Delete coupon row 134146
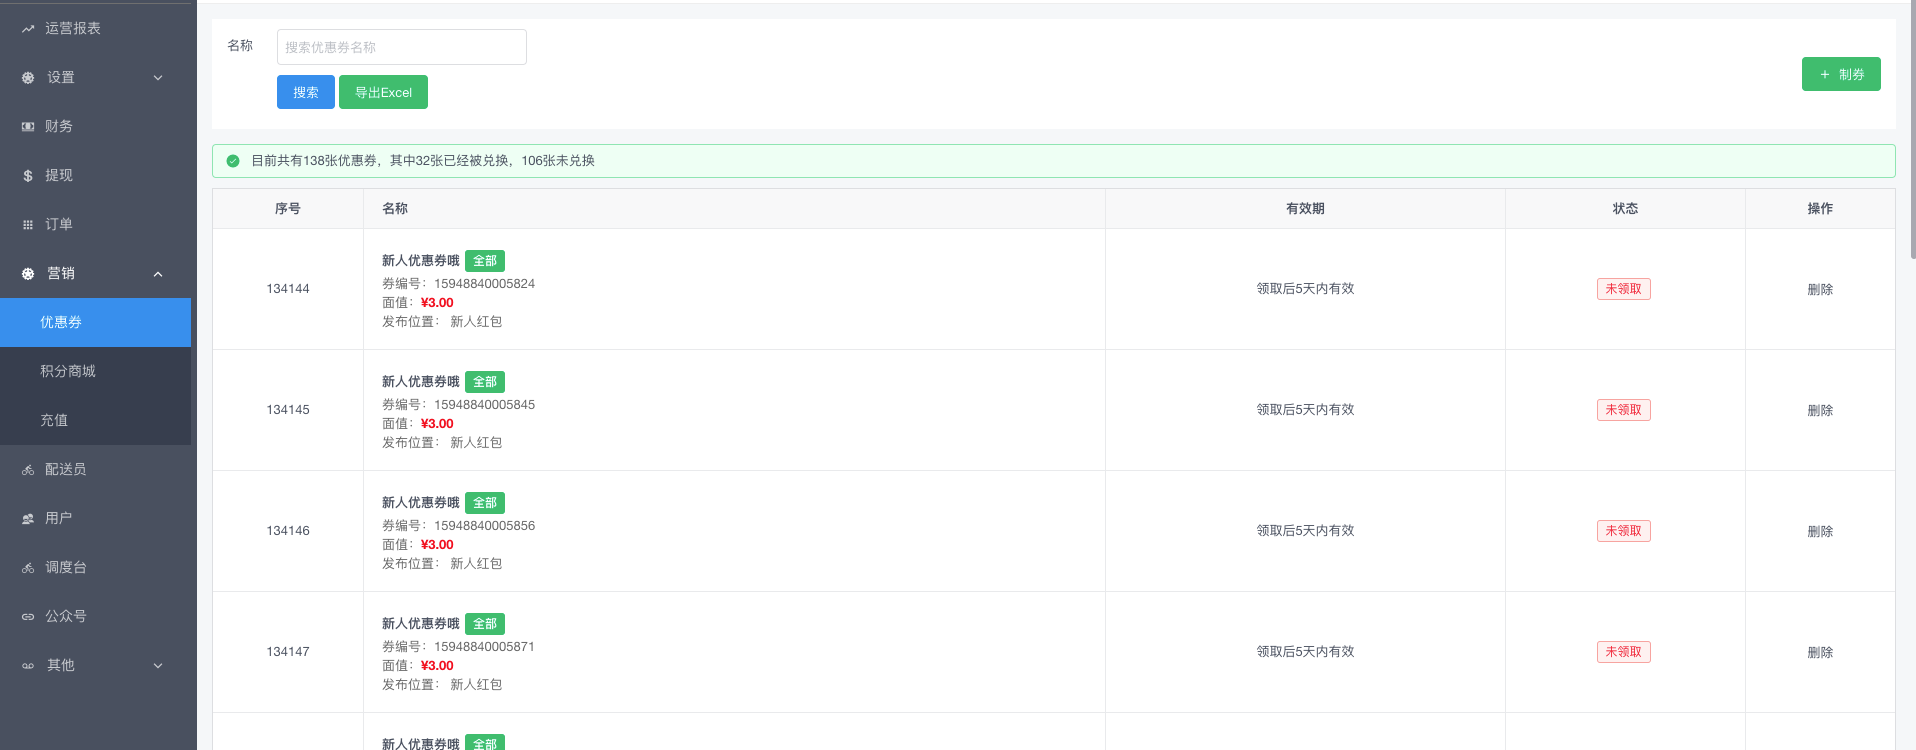This screenshot has height=750, width=1916. pyautogui.click(x=1820, y=532)
